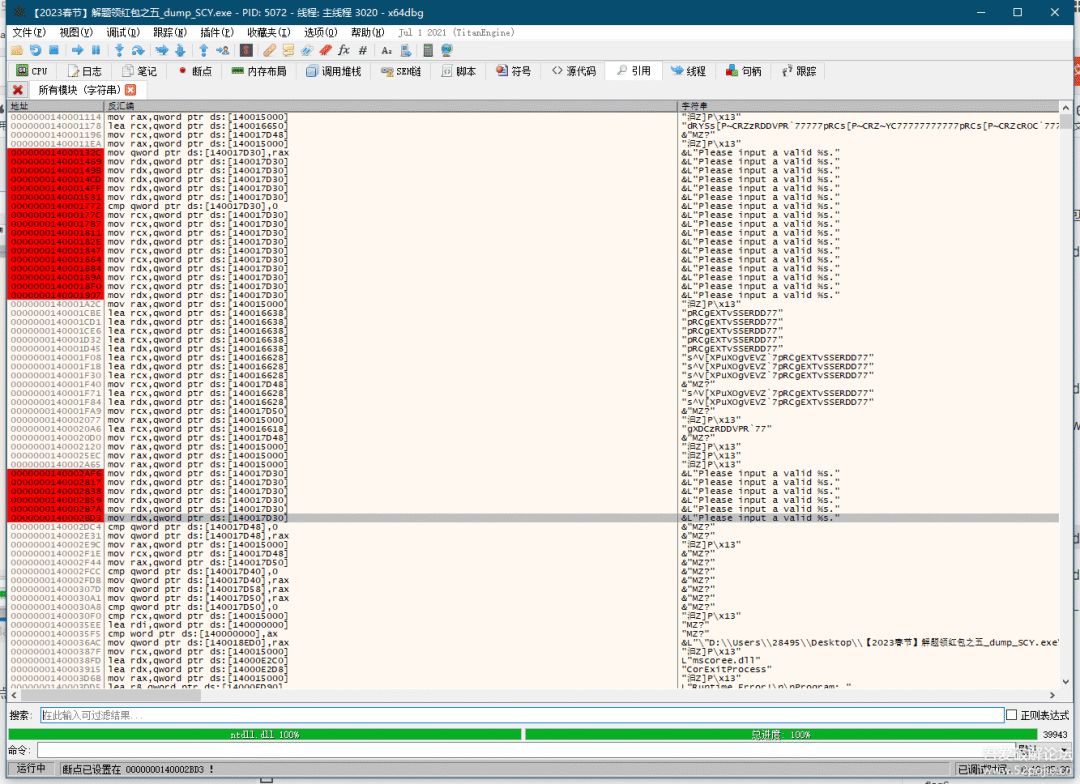Click the ntdll.dll 100% progress bar
Image resolution: width=1080 pixels, height=784 pixels.
[264, 734]
